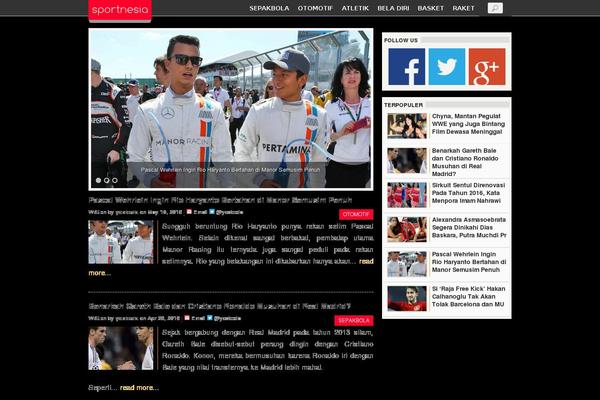This screenshot has height=400, width=600.
Task: Open Sirkuit Sentul Direnovasi popular link
Action: pyautogui.click(x=468, y=193)
